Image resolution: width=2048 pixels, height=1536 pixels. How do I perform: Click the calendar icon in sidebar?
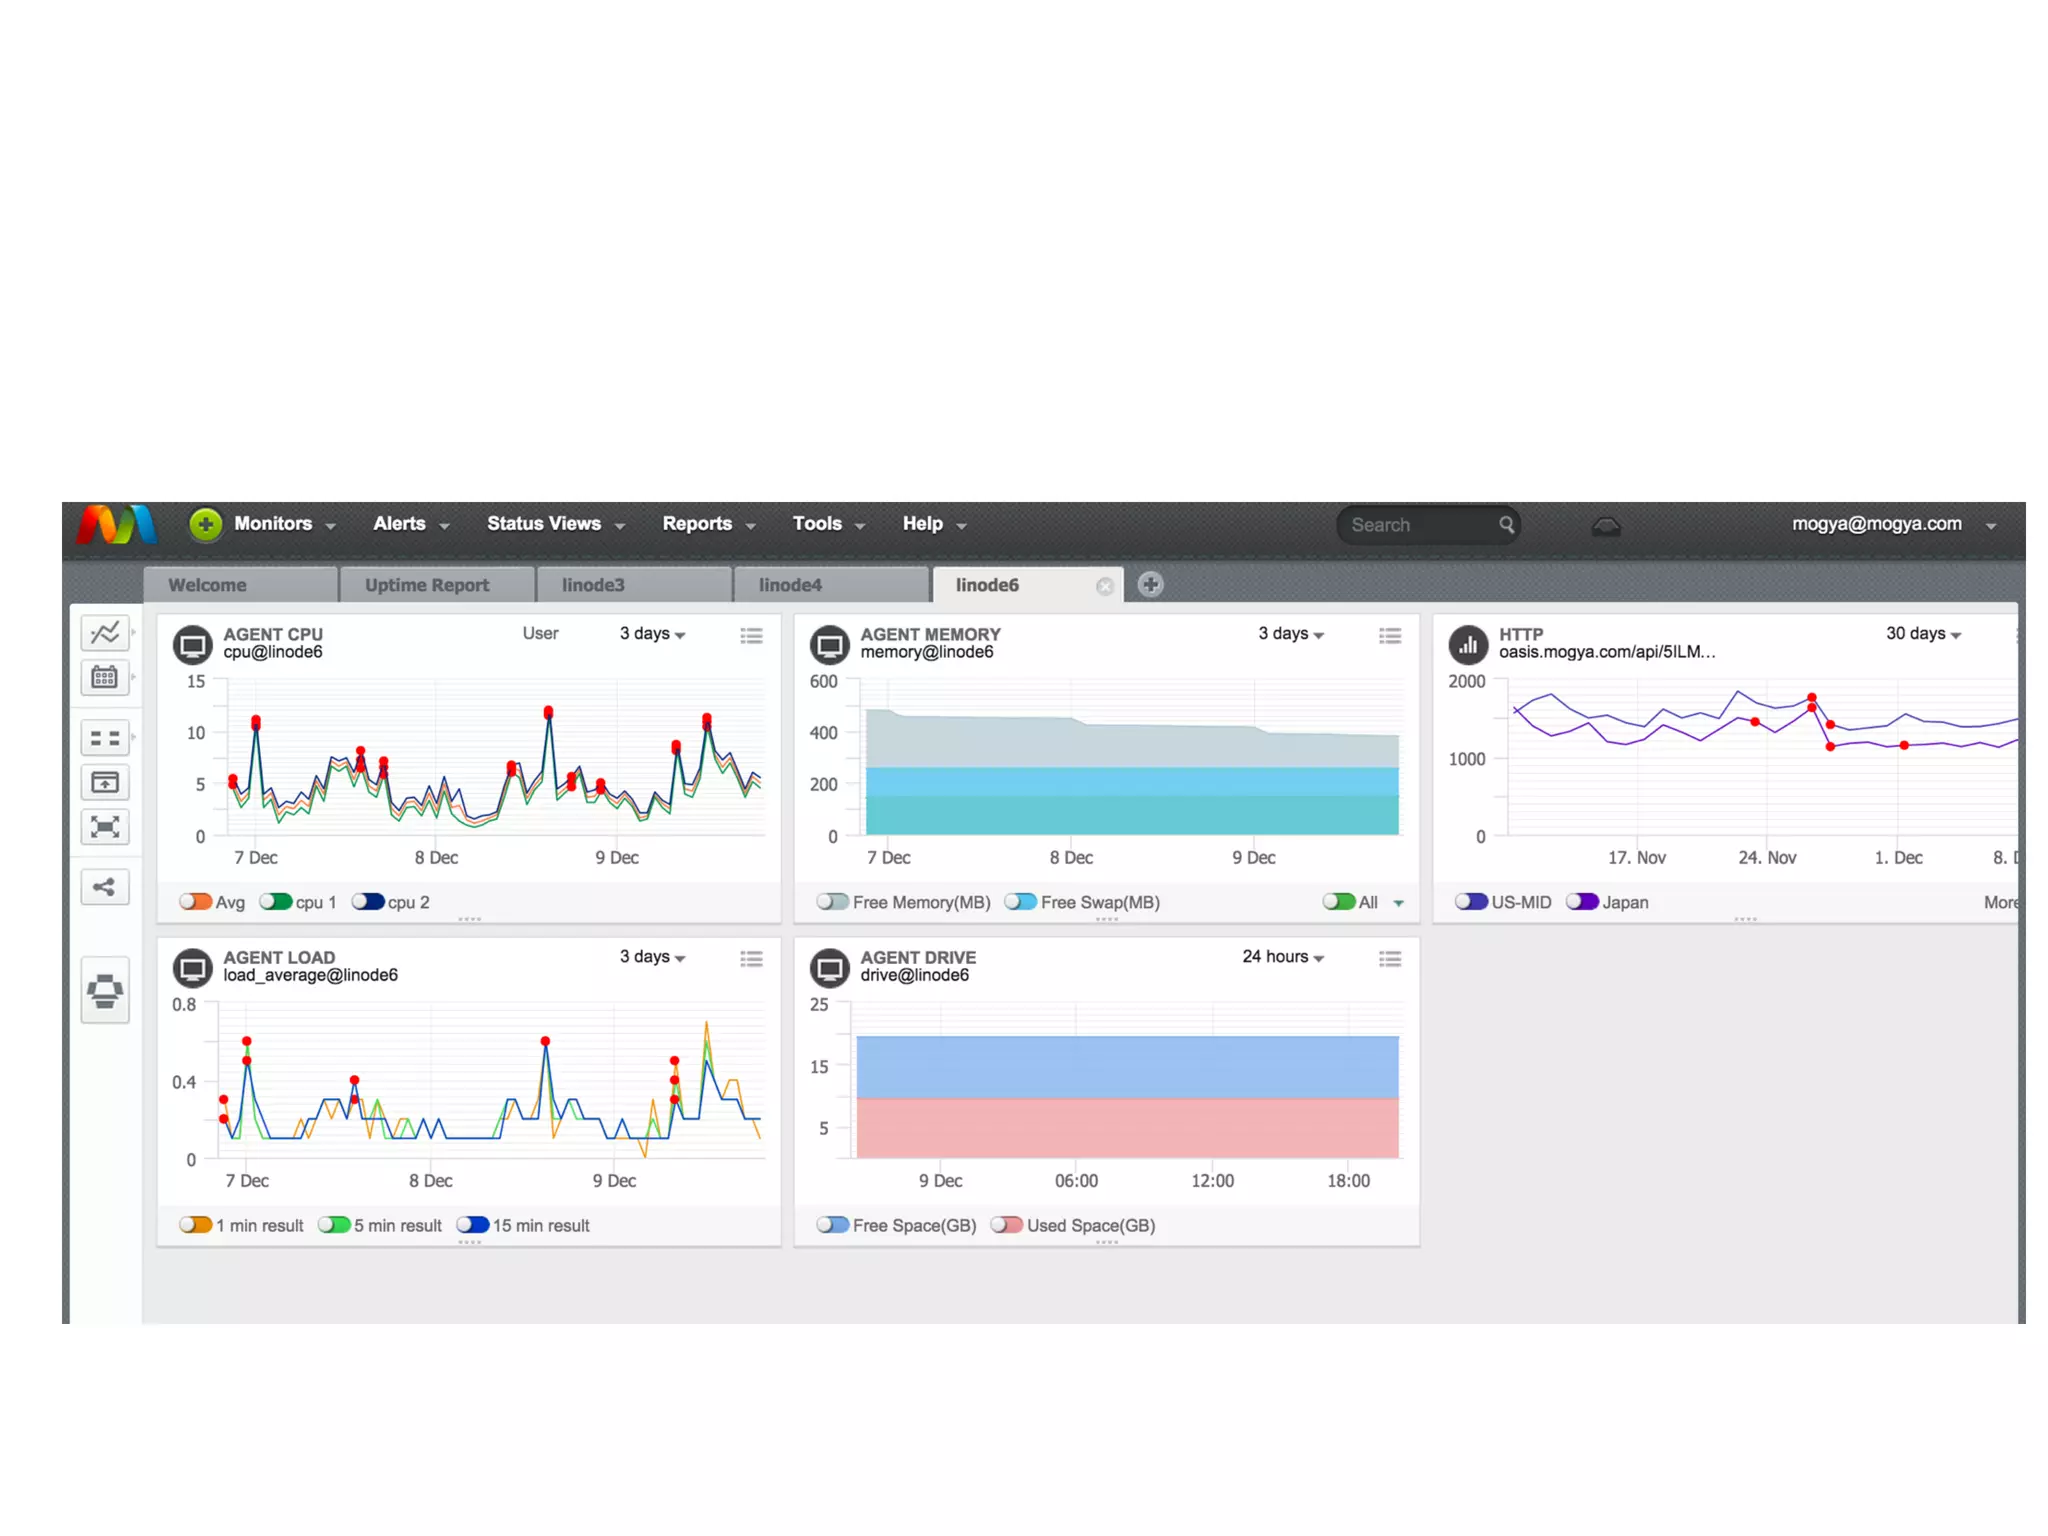coord(105,678)
